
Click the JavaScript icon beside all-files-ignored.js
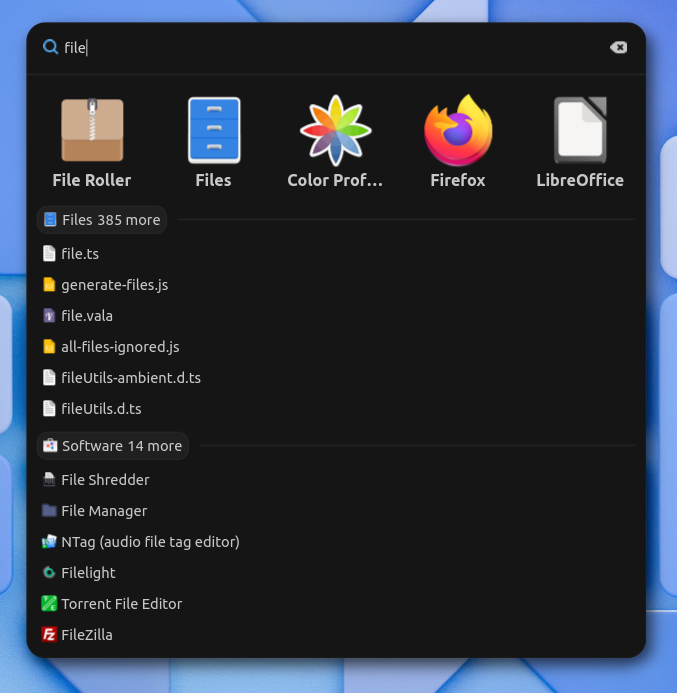(49, 346)
